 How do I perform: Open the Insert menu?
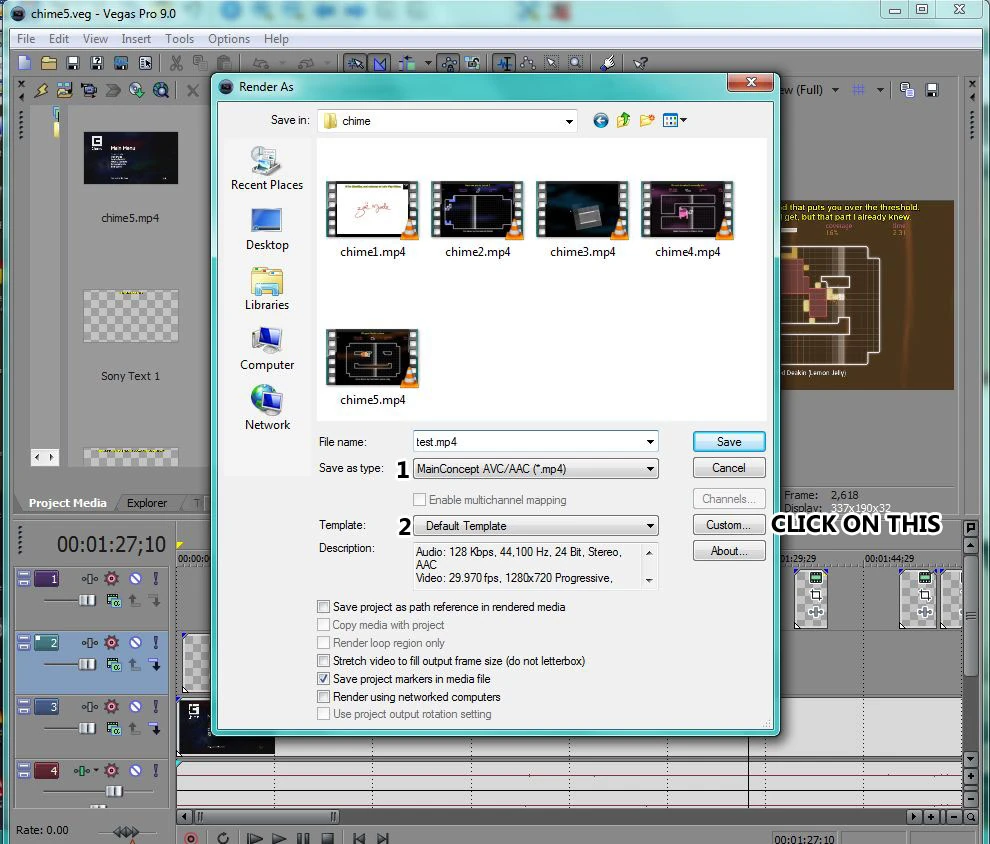(x=136, y=39)
